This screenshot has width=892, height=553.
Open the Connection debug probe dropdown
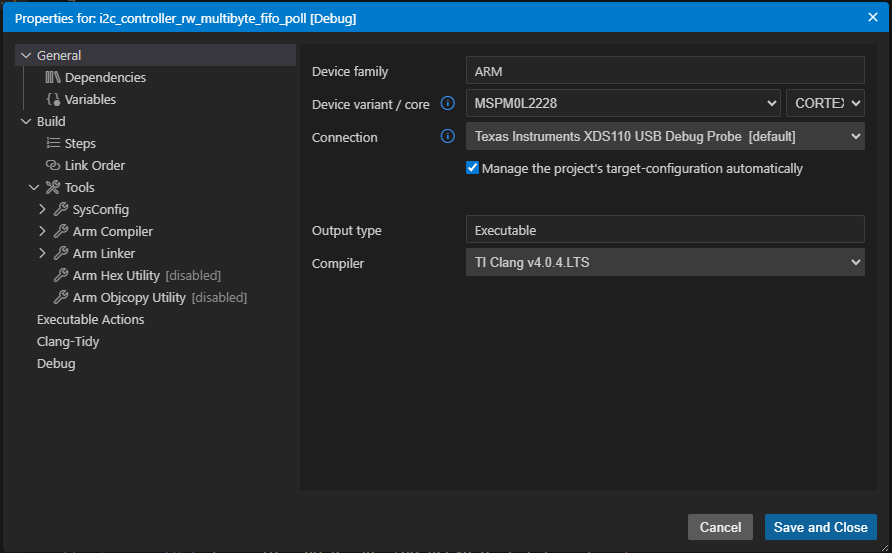tap(665, 137)
